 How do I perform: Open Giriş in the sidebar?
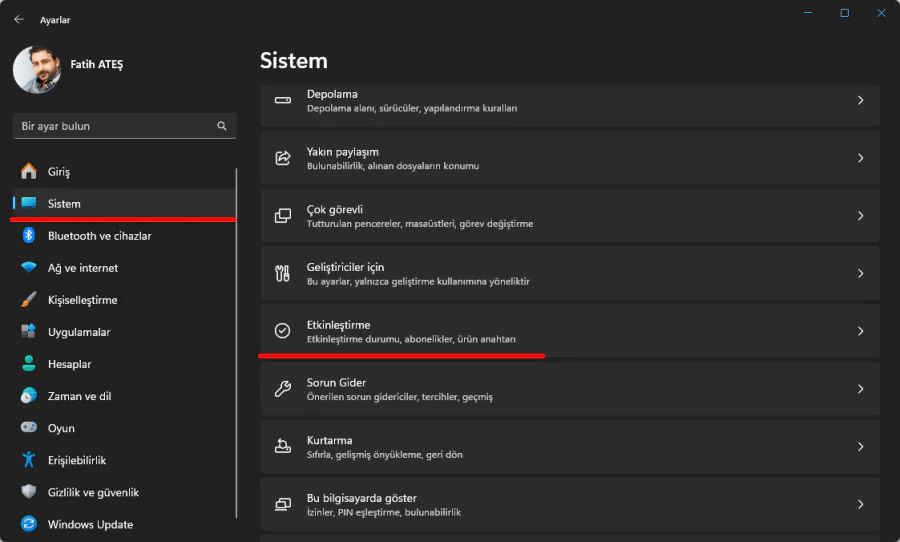pyautogui.click(x=124, y=172)
